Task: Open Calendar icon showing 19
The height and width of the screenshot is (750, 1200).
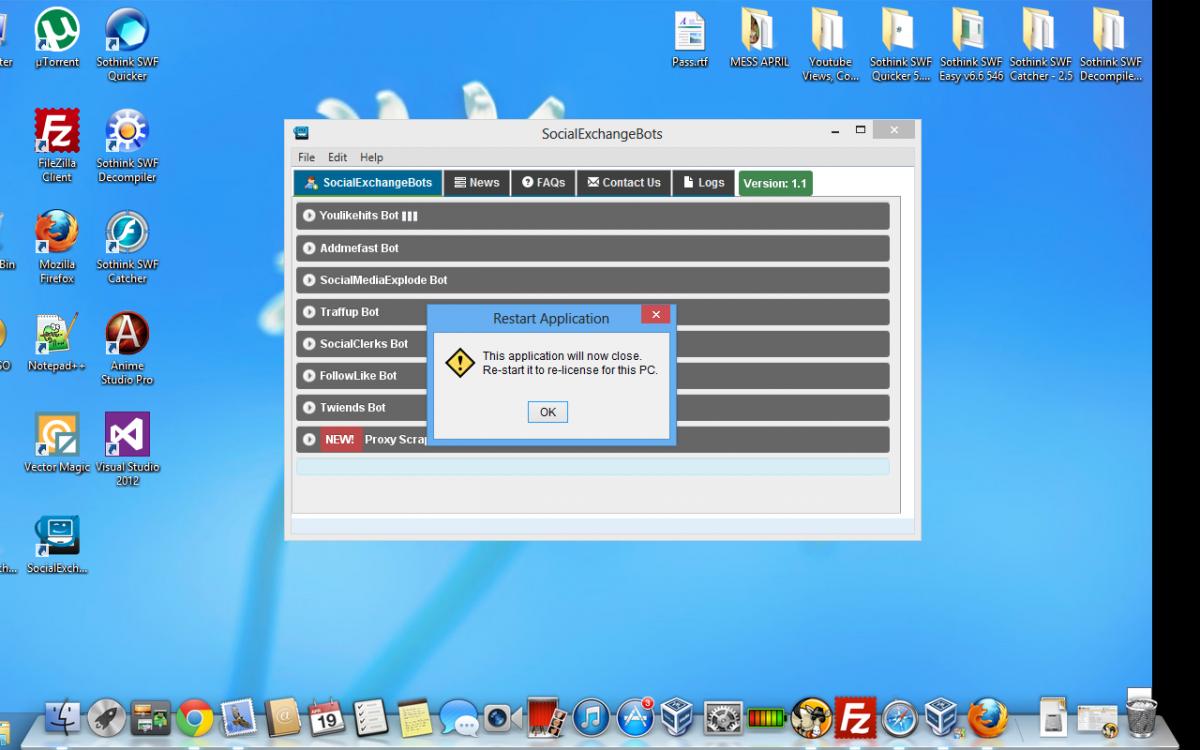Action: coord(327,718)
